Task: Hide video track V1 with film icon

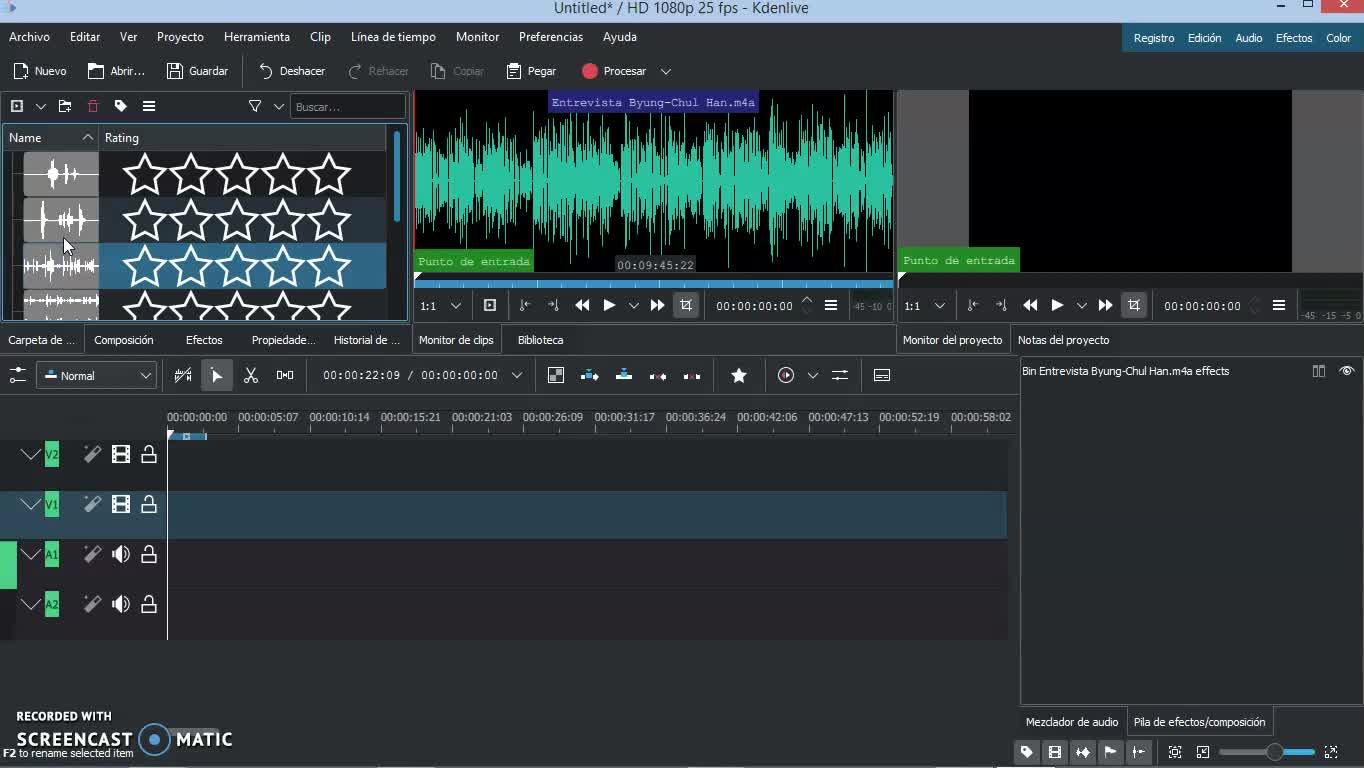Action: (121, 505)
